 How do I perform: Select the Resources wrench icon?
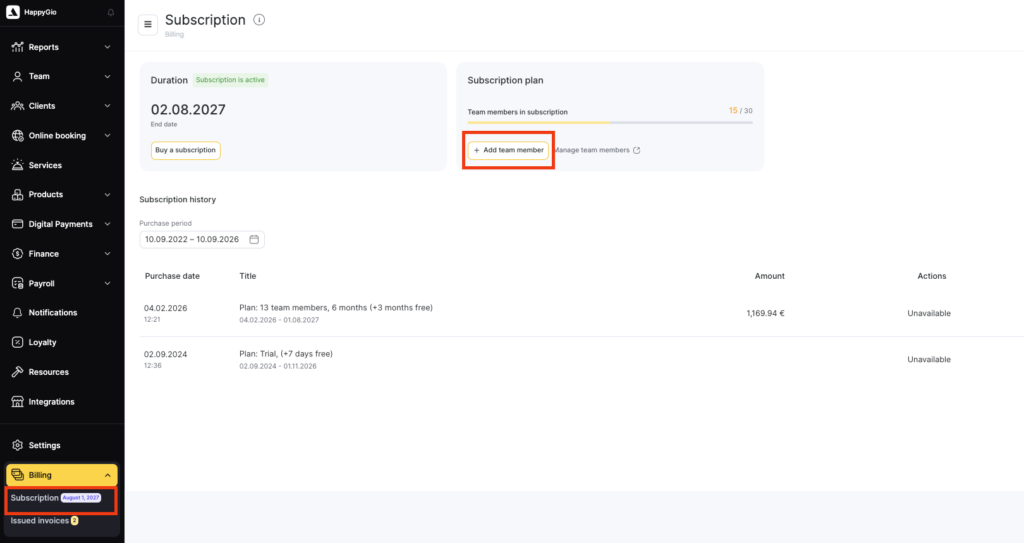[x=18, y=372]
